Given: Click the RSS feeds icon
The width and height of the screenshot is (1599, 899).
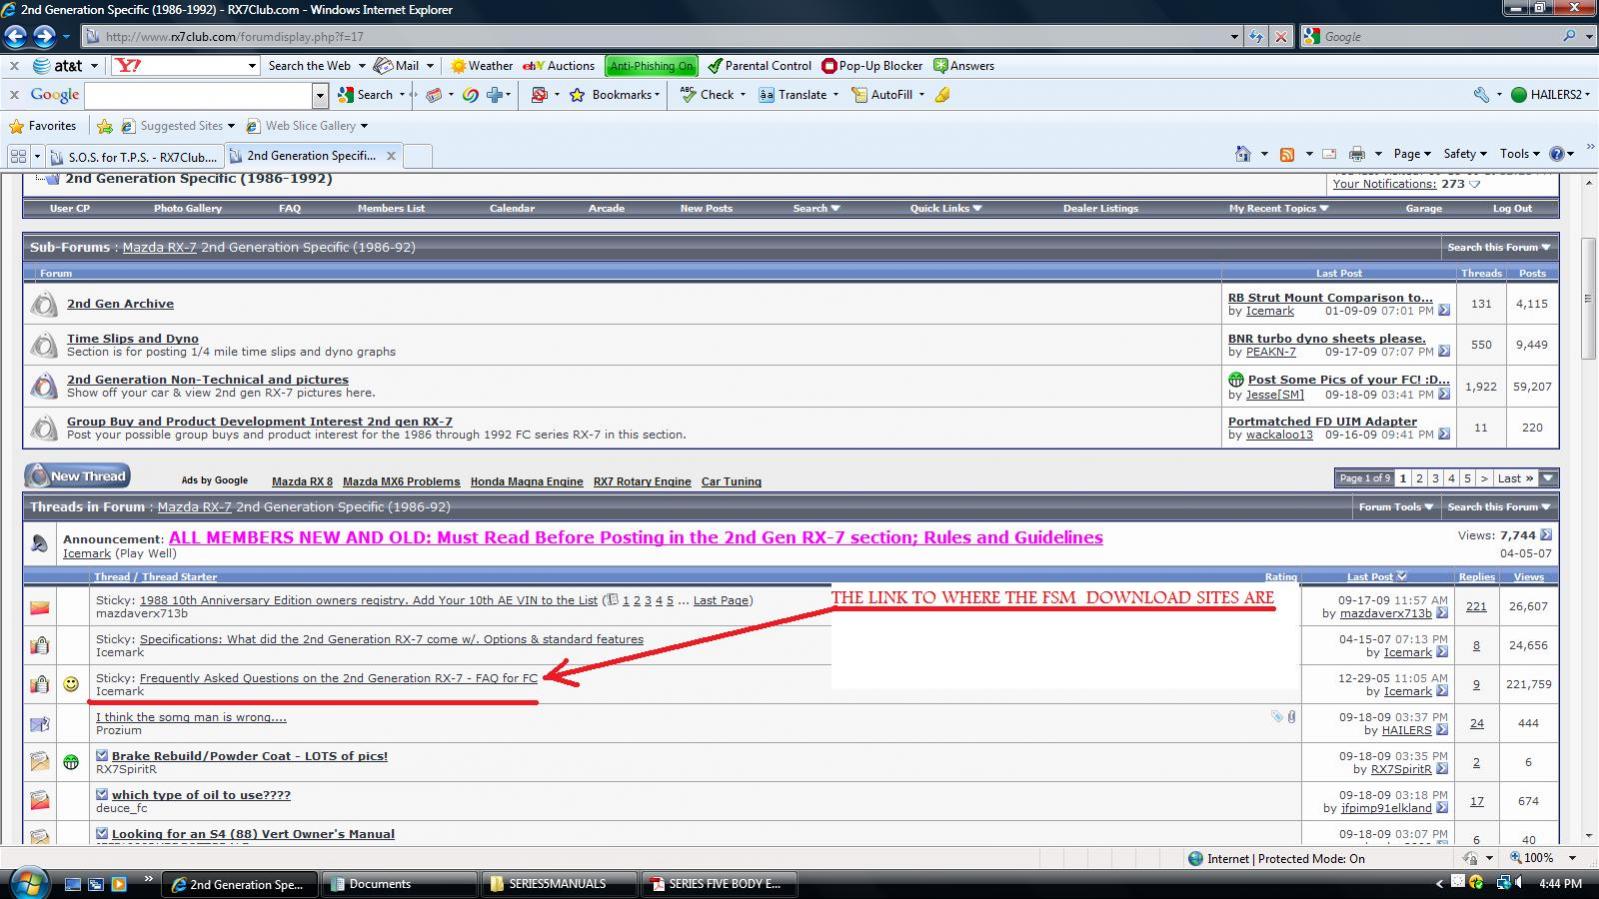Looking at the screenshot, I should (x=1287, y=154).
